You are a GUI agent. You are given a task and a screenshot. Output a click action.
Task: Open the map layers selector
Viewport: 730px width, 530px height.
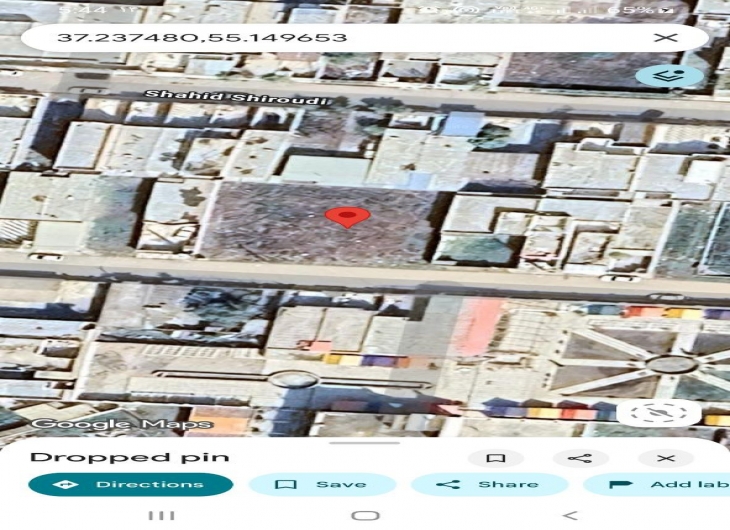click(669, 76)
